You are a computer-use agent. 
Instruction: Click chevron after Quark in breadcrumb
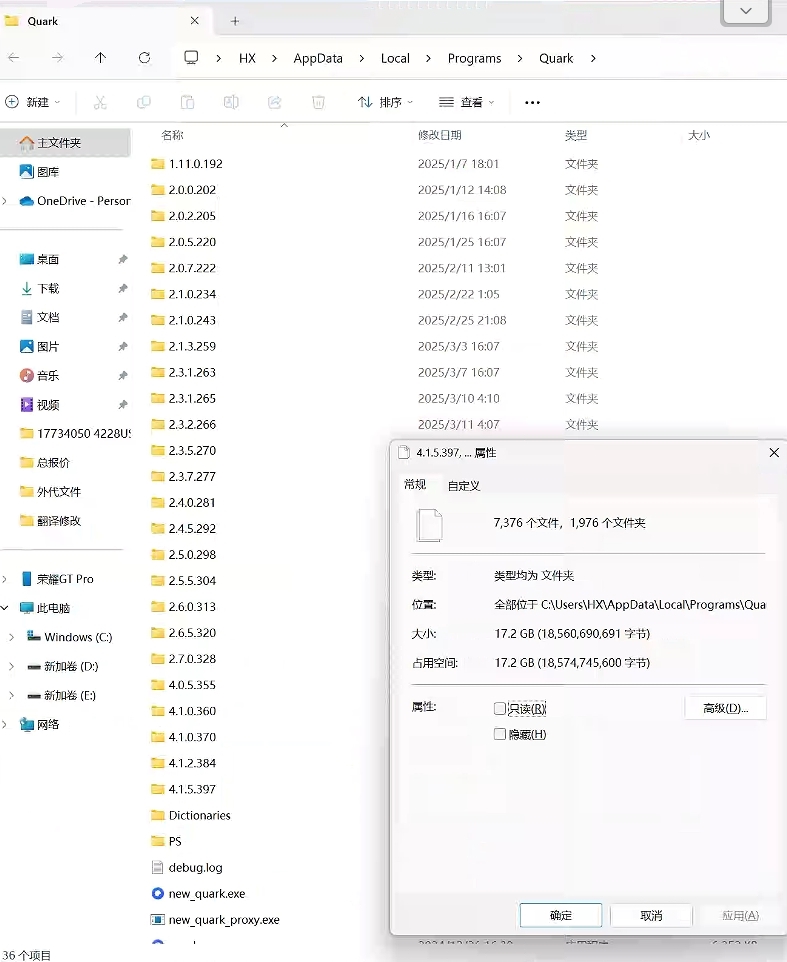(593, 58)
